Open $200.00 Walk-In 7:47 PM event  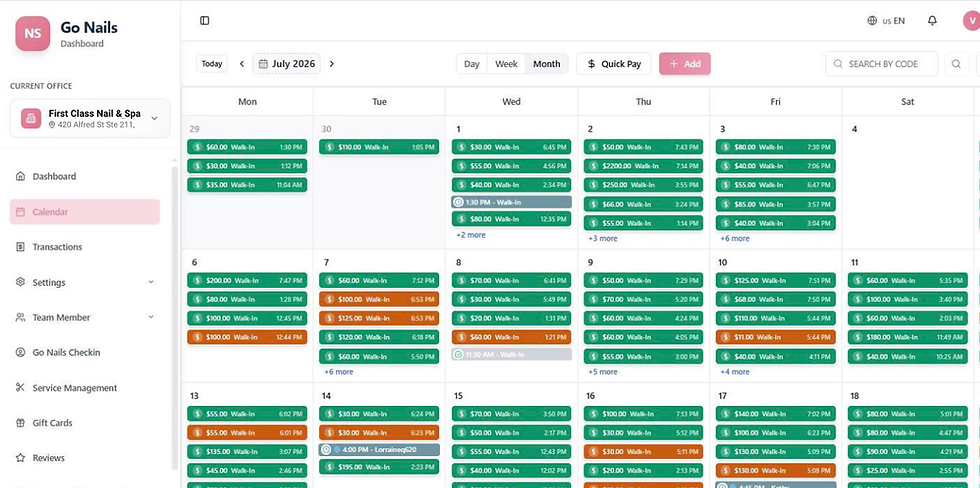pos(247,281)
